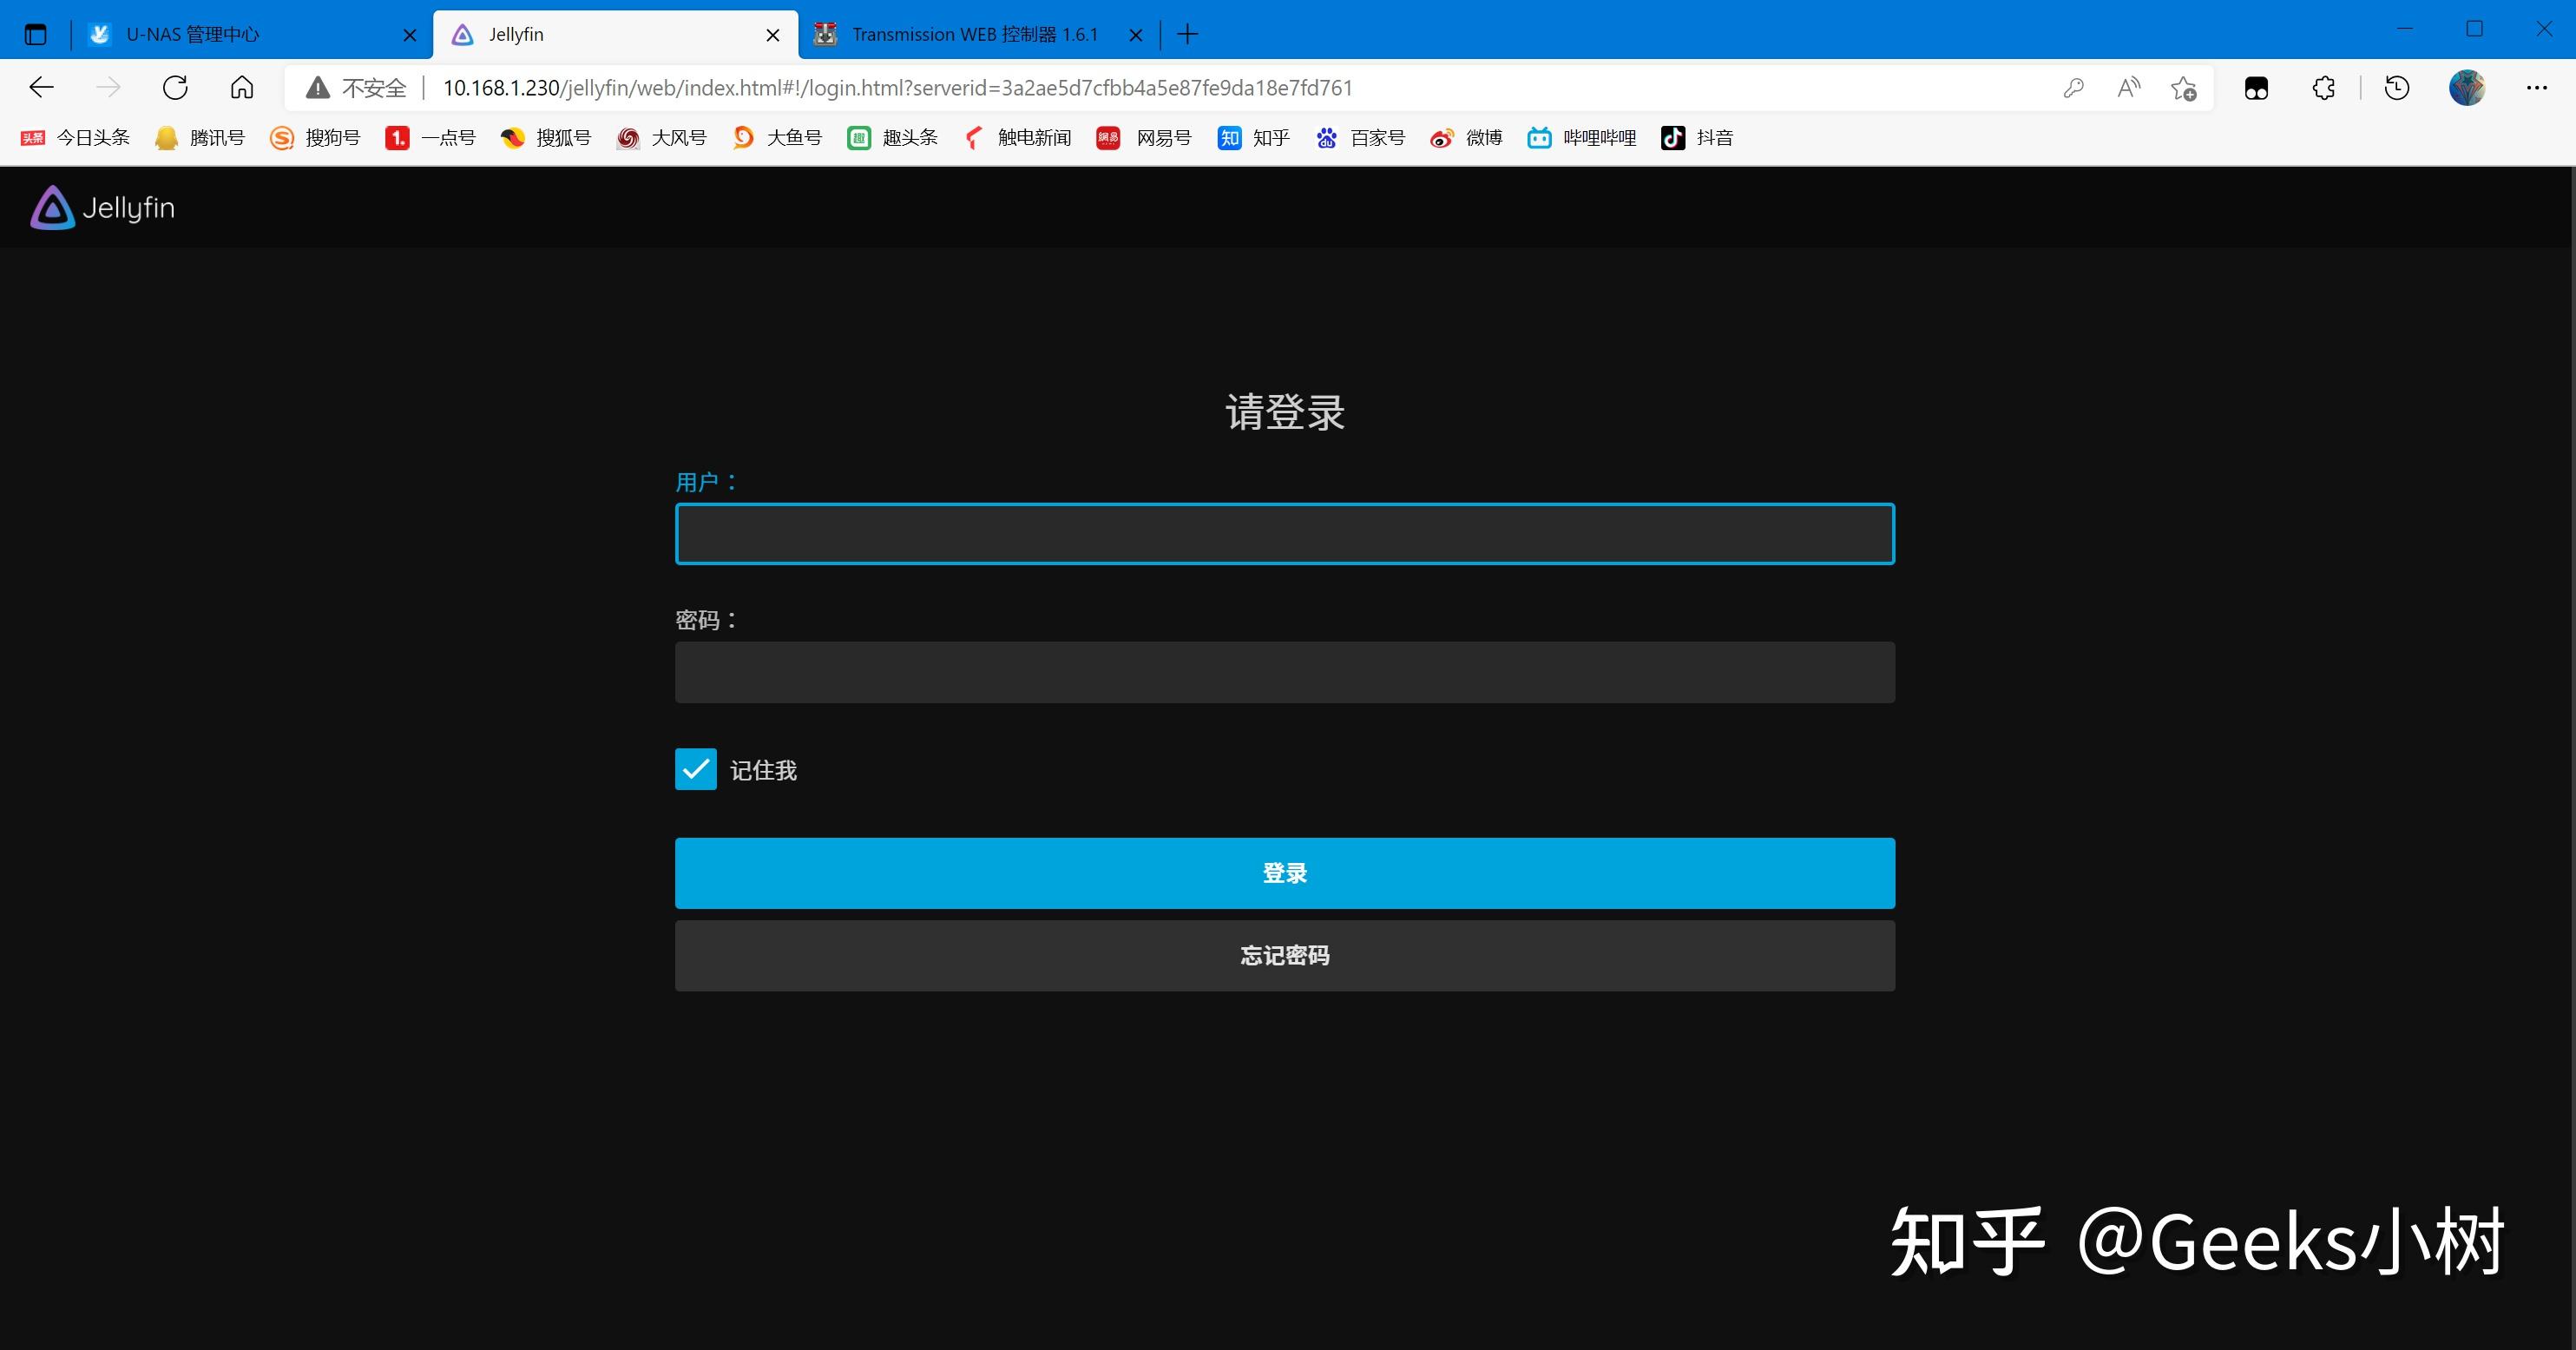Open browser extensions puzzle icon
2576x1350 pixels.
click(x=2323, y=88)
